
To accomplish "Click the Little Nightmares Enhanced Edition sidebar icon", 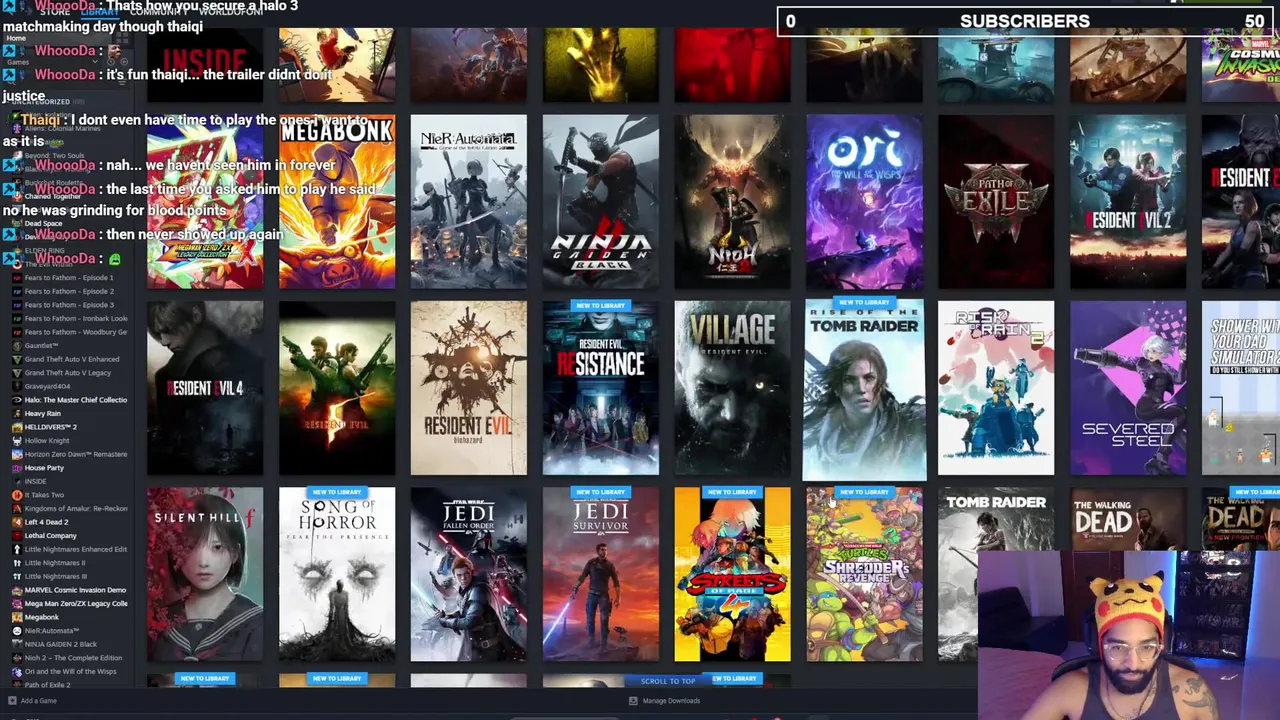I will tap(17, 549).
